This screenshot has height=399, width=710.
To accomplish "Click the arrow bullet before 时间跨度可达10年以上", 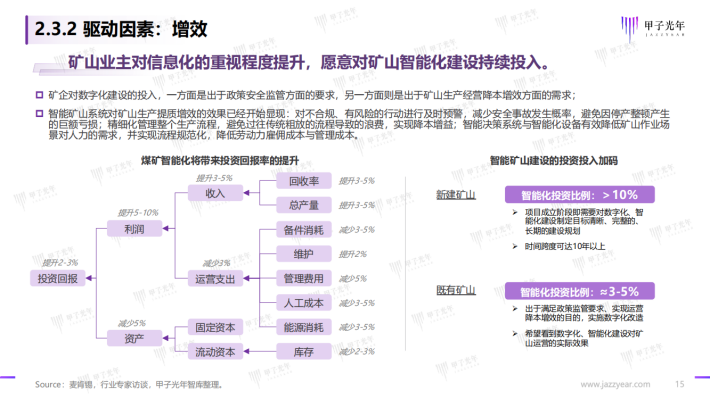I will (515, 246).
